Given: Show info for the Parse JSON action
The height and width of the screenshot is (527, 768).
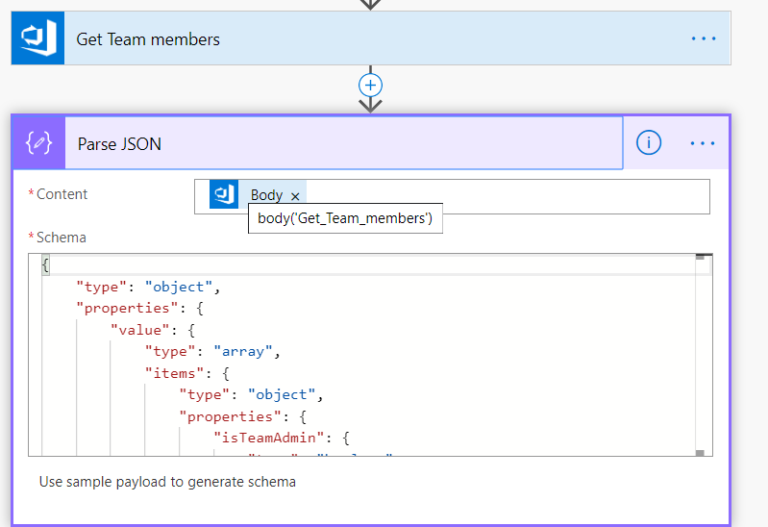Looking at the screenshot, I should point(648,143).
